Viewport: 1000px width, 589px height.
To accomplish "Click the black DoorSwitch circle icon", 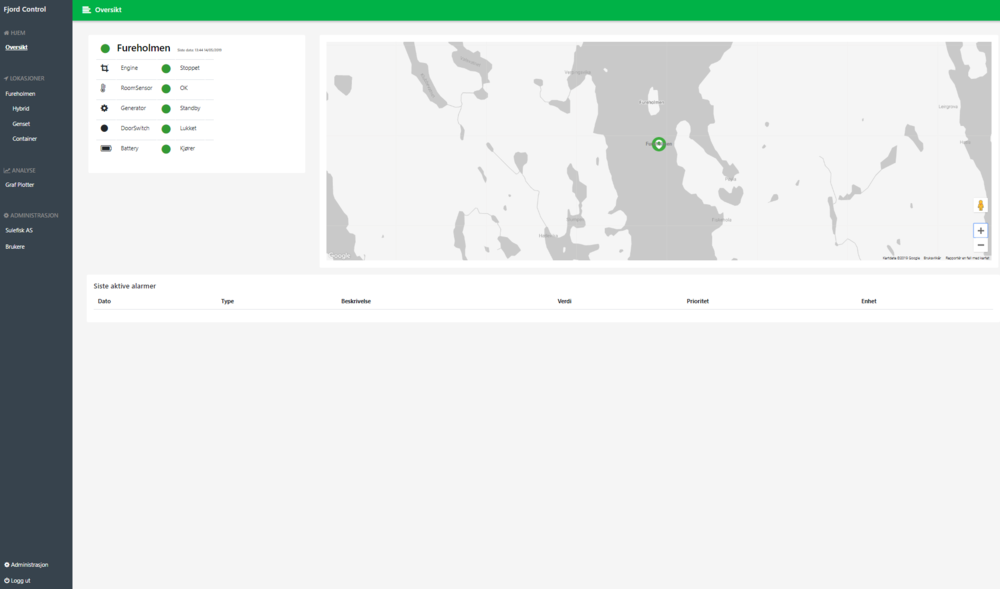I will [104, 128].
